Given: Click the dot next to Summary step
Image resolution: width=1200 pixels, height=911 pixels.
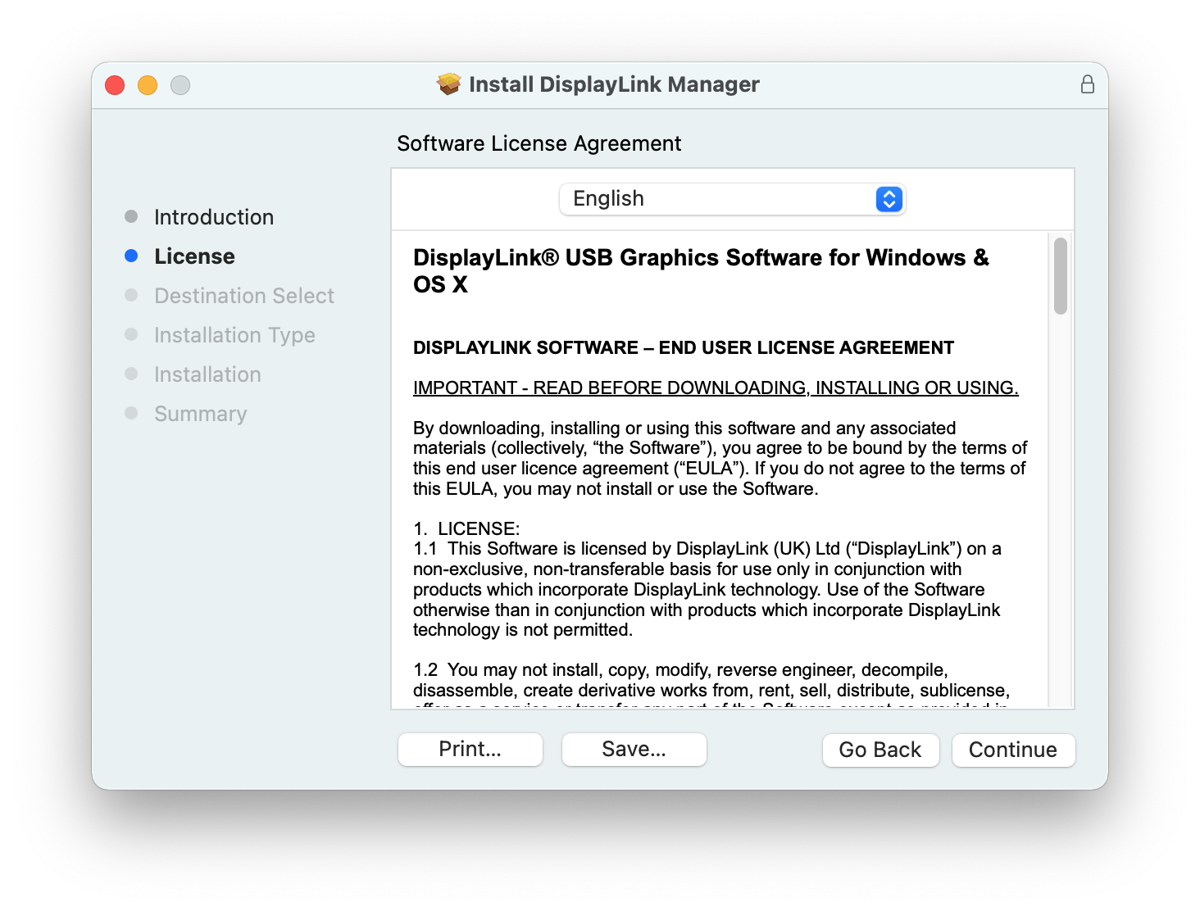Looking at the screenshot, I should (131, 412).
